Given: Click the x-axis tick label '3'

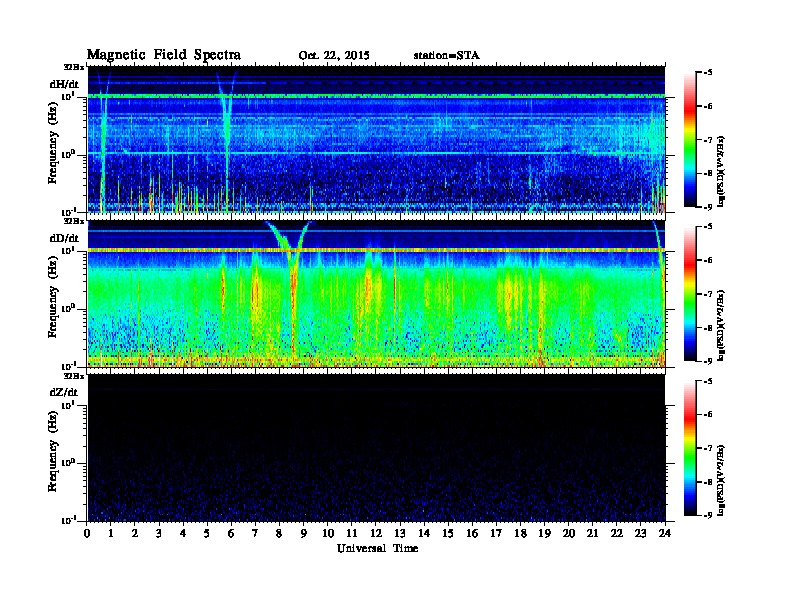Looking at the screenshot, I should click(159, 533).
